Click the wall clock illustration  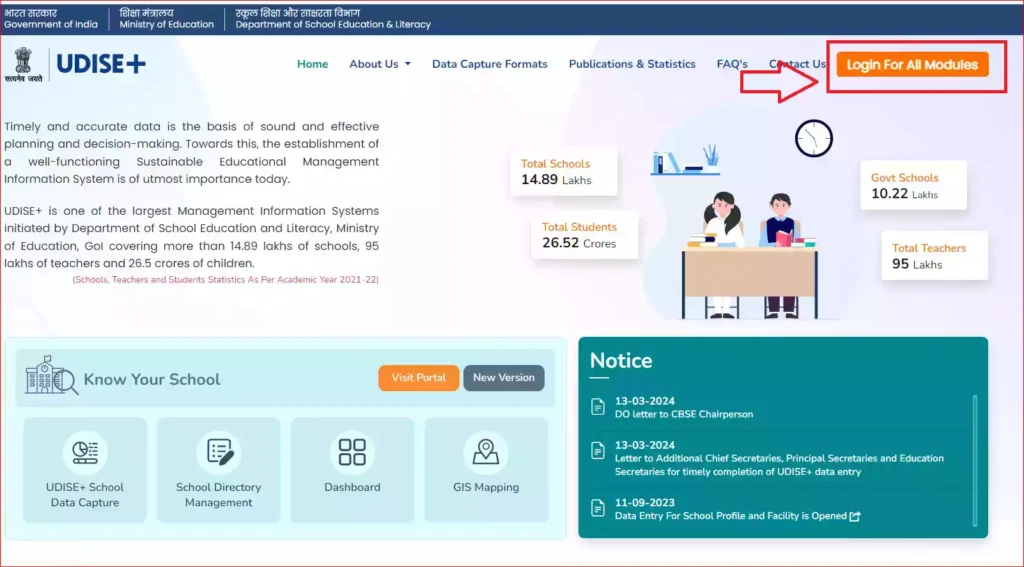814,138
